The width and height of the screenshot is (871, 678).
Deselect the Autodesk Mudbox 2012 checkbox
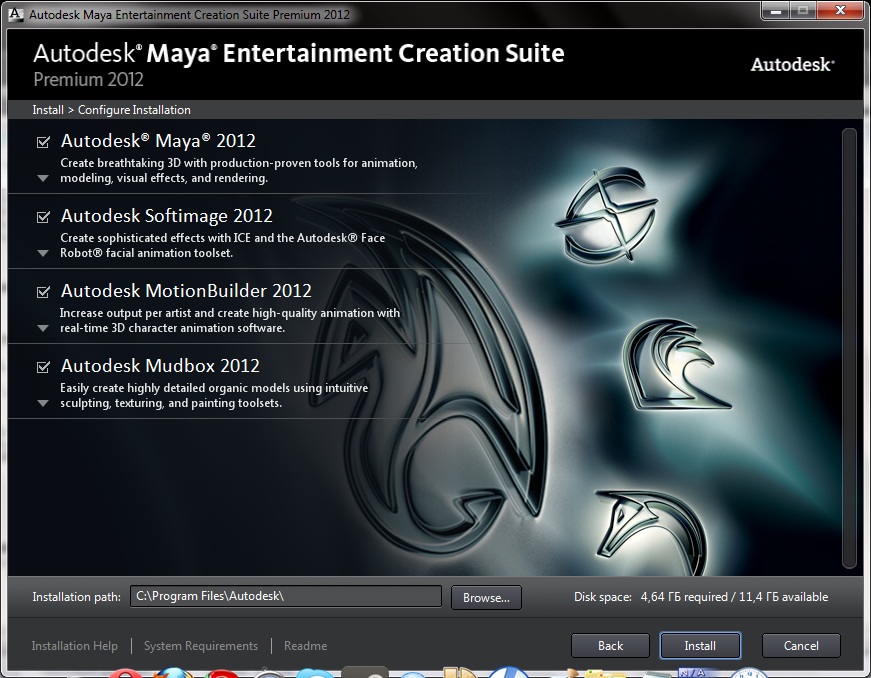coord(43,367)
